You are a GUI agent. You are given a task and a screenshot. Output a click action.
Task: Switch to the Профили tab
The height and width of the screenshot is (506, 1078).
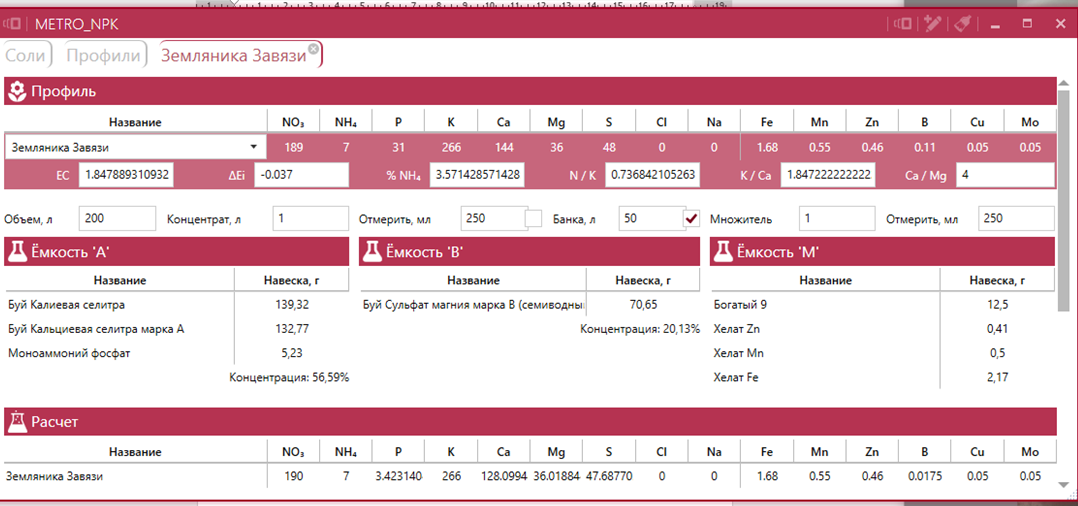coord(103,56)
